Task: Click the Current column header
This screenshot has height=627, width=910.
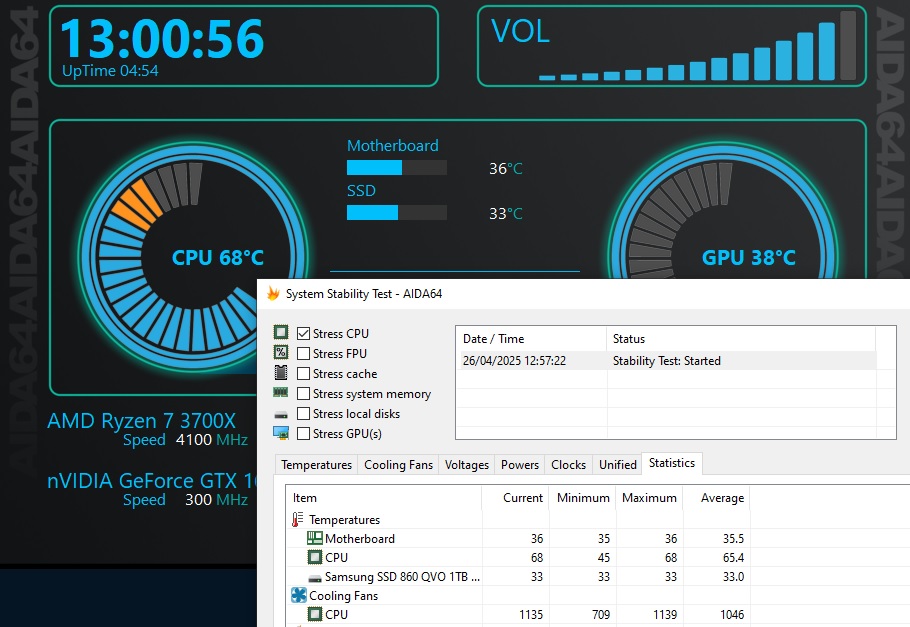Action: tap(515, 498)
